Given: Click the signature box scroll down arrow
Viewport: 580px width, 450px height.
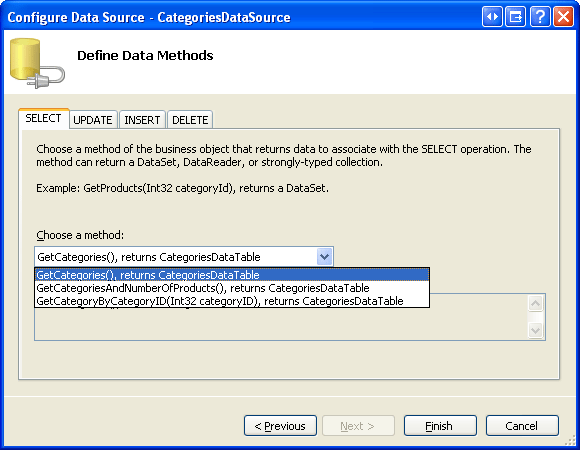Looking at the screenshot, I should point(536,330).
